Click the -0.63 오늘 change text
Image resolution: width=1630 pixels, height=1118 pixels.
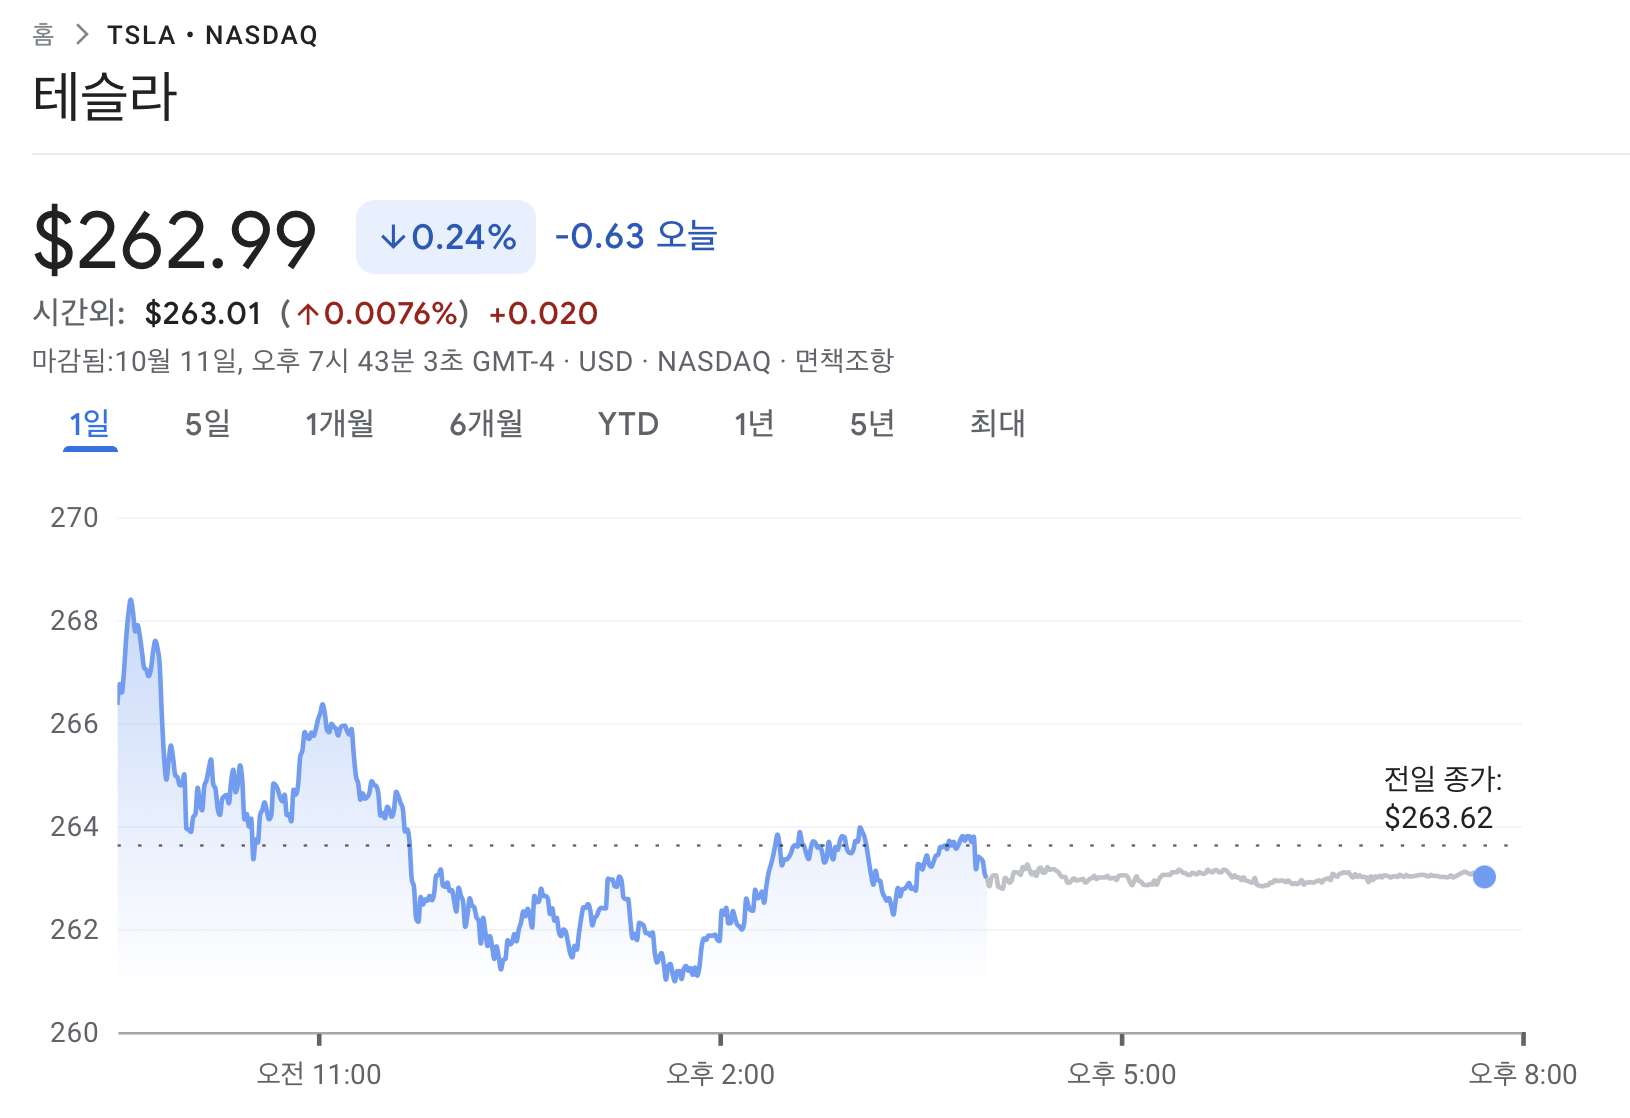636,236
